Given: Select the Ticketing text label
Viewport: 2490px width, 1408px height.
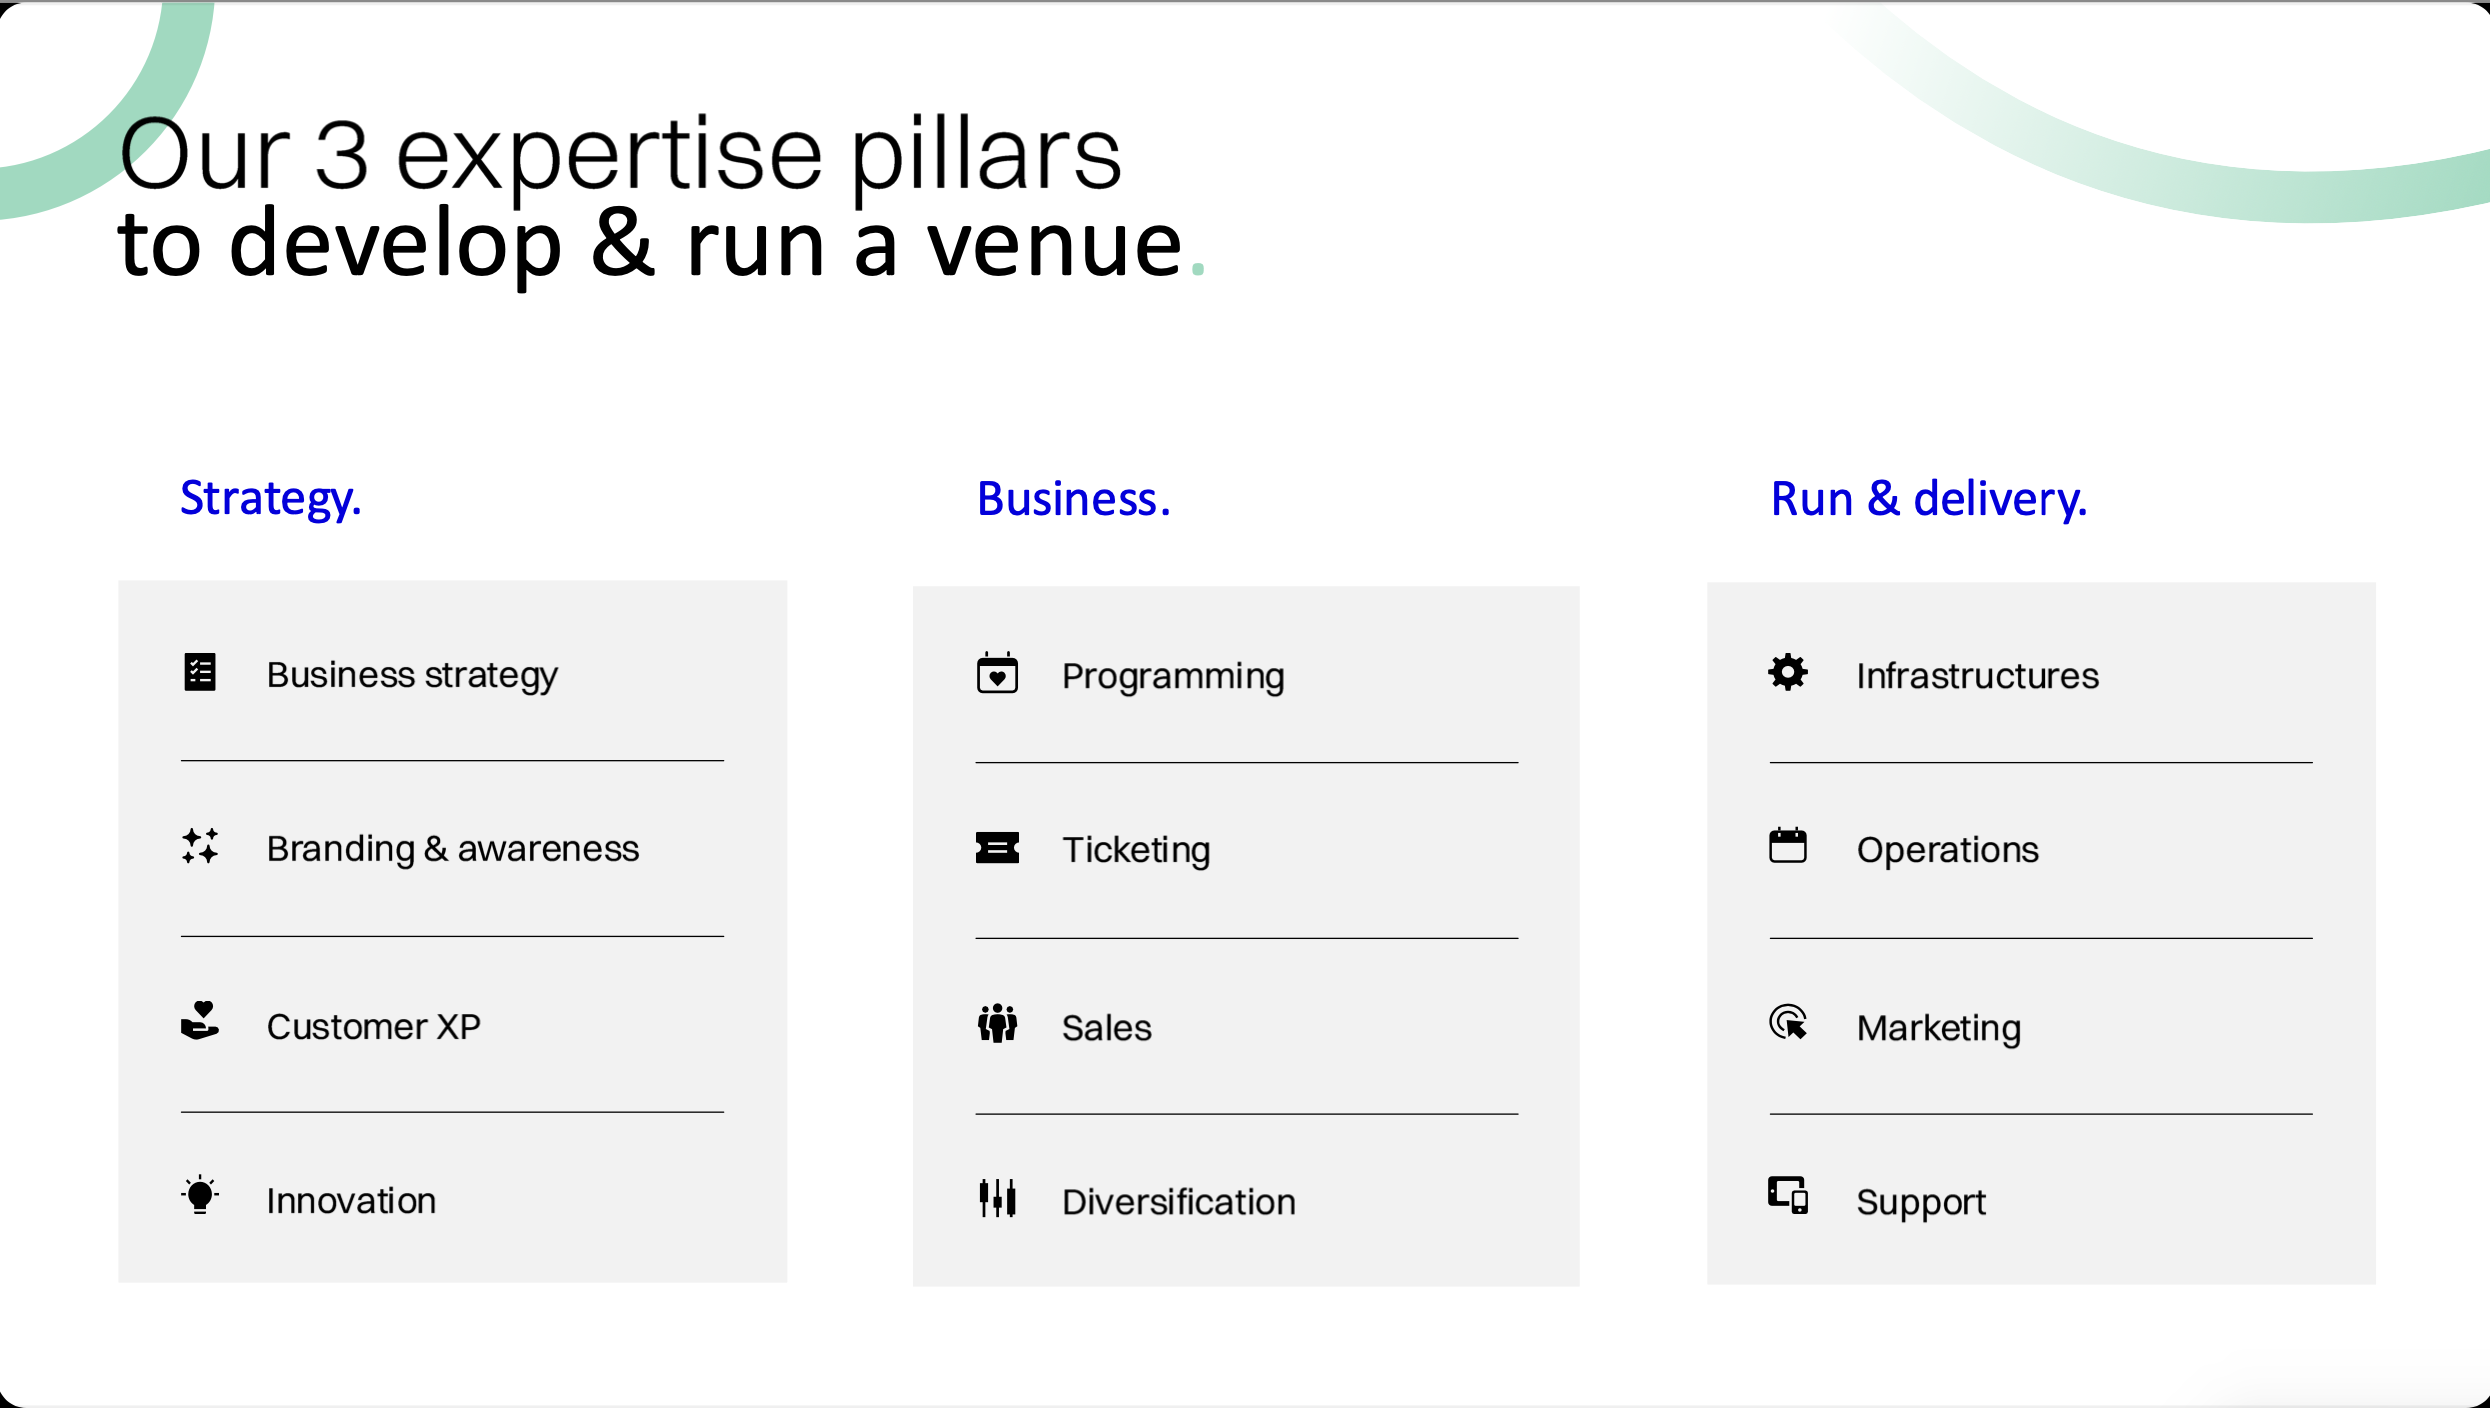Looking at the screenshot, I should pyautogui.click(x=1136, y=850).
